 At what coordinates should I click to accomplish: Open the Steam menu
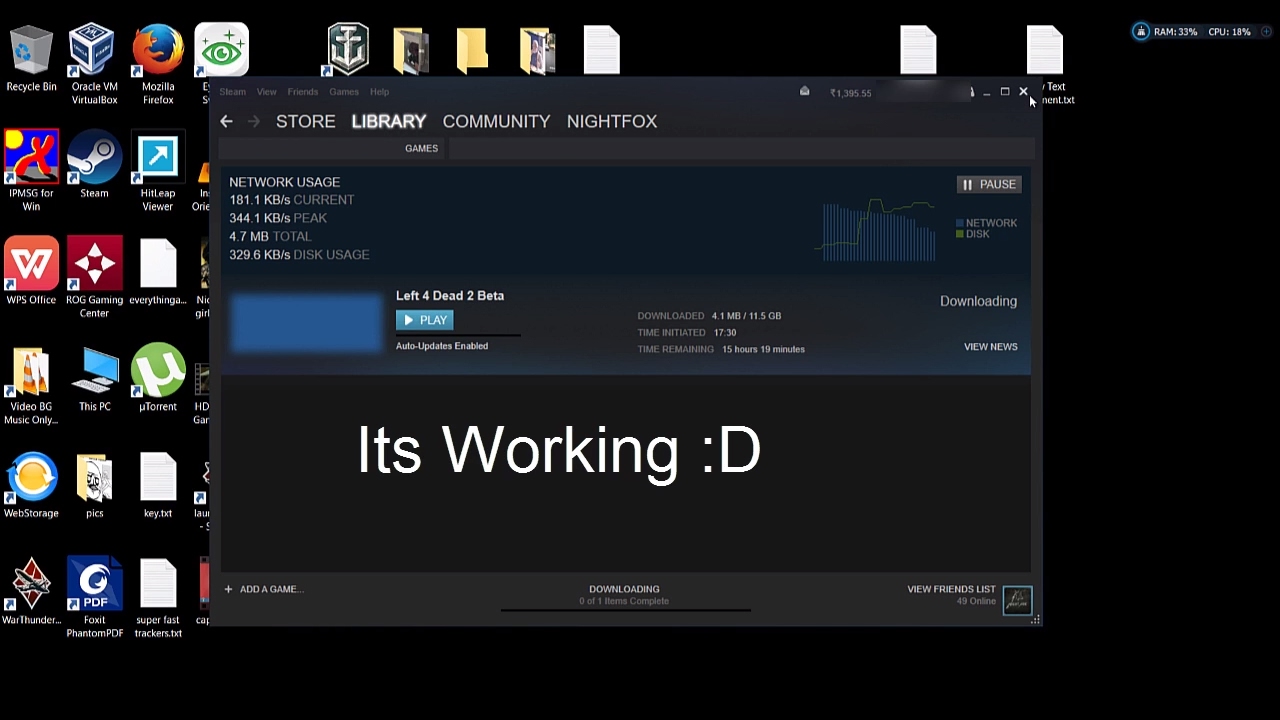tap(232, 92)
